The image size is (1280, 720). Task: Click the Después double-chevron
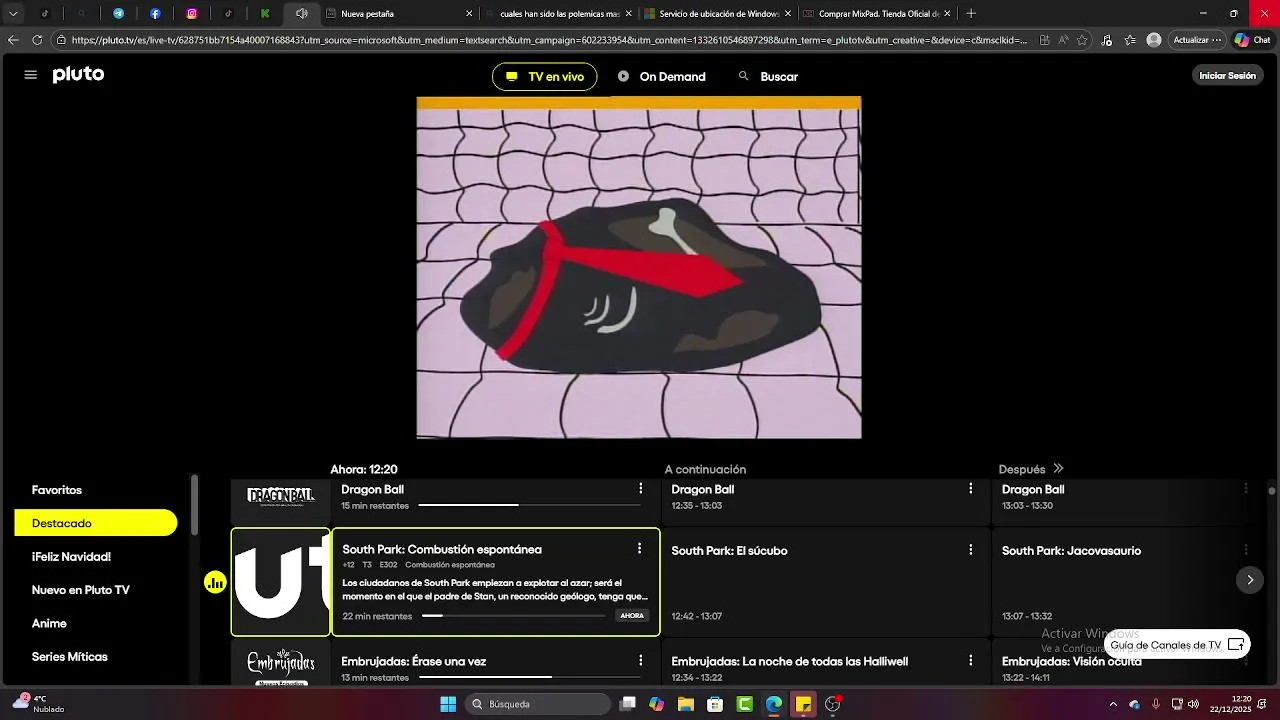coord(1058,469)
